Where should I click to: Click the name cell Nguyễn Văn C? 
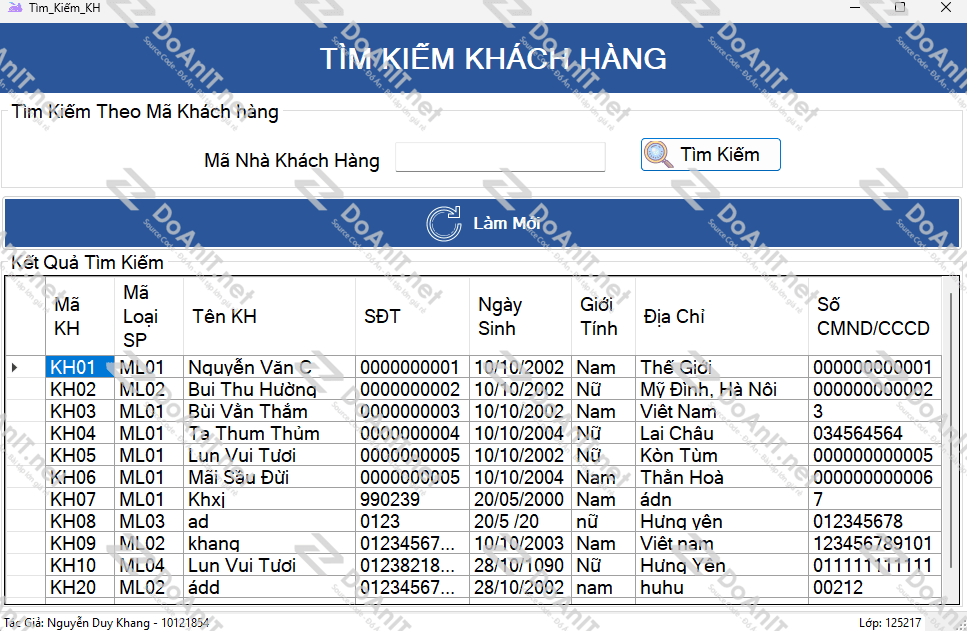270,368
